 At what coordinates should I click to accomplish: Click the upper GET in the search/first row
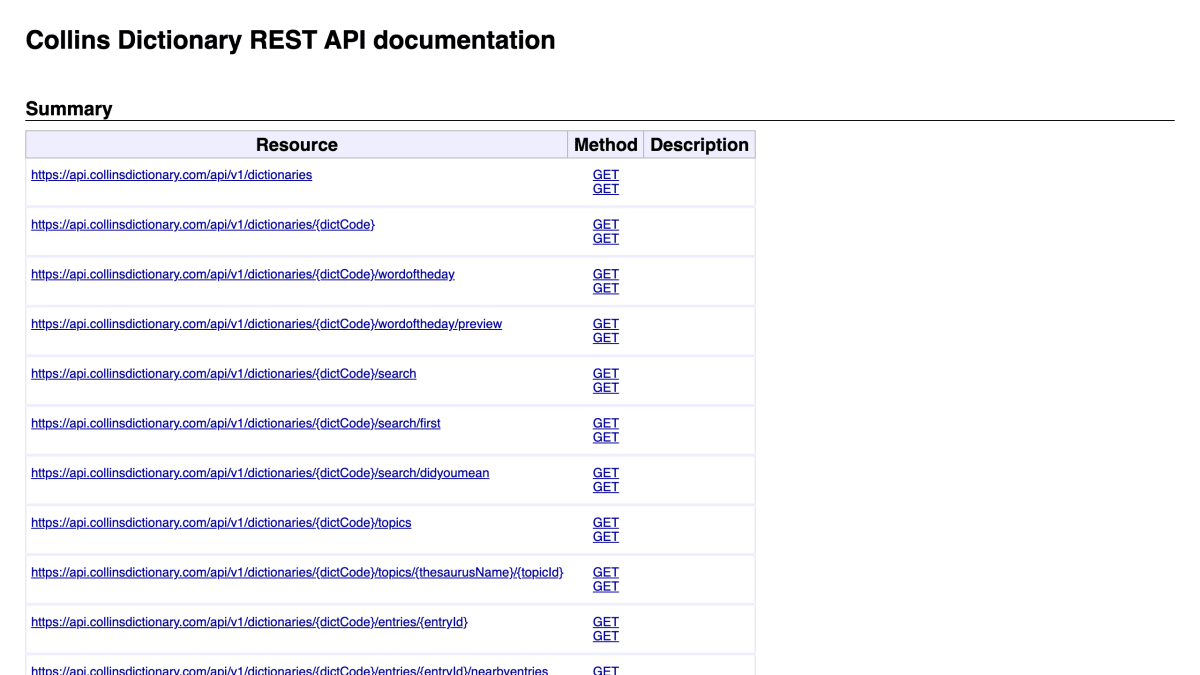click(606, 423)
